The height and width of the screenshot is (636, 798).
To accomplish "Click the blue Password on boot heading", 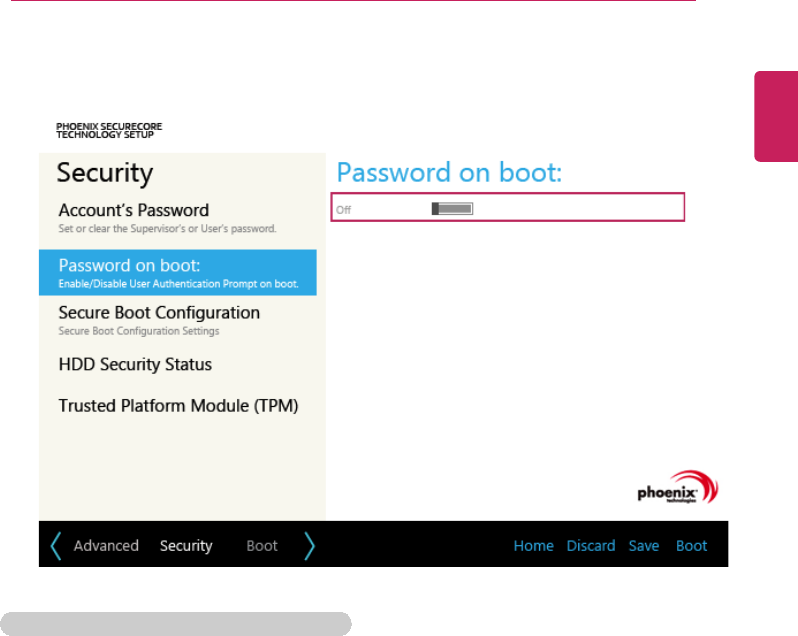I will [450, 172].
